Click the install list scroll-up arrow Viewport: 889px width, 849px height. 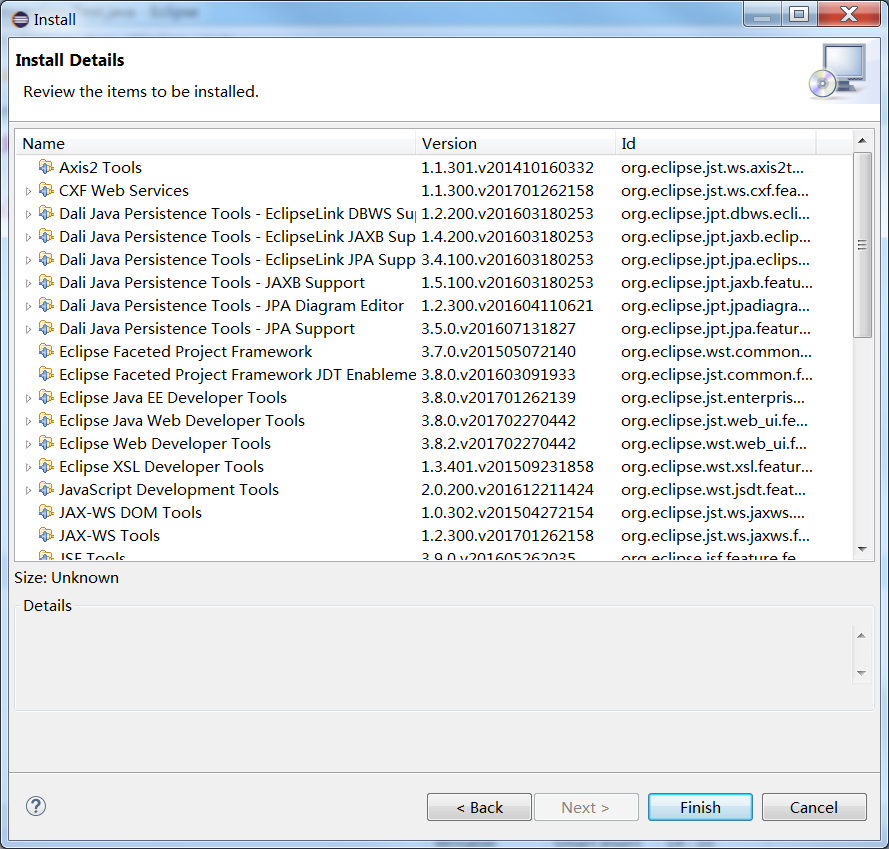[x=862, y=141]
